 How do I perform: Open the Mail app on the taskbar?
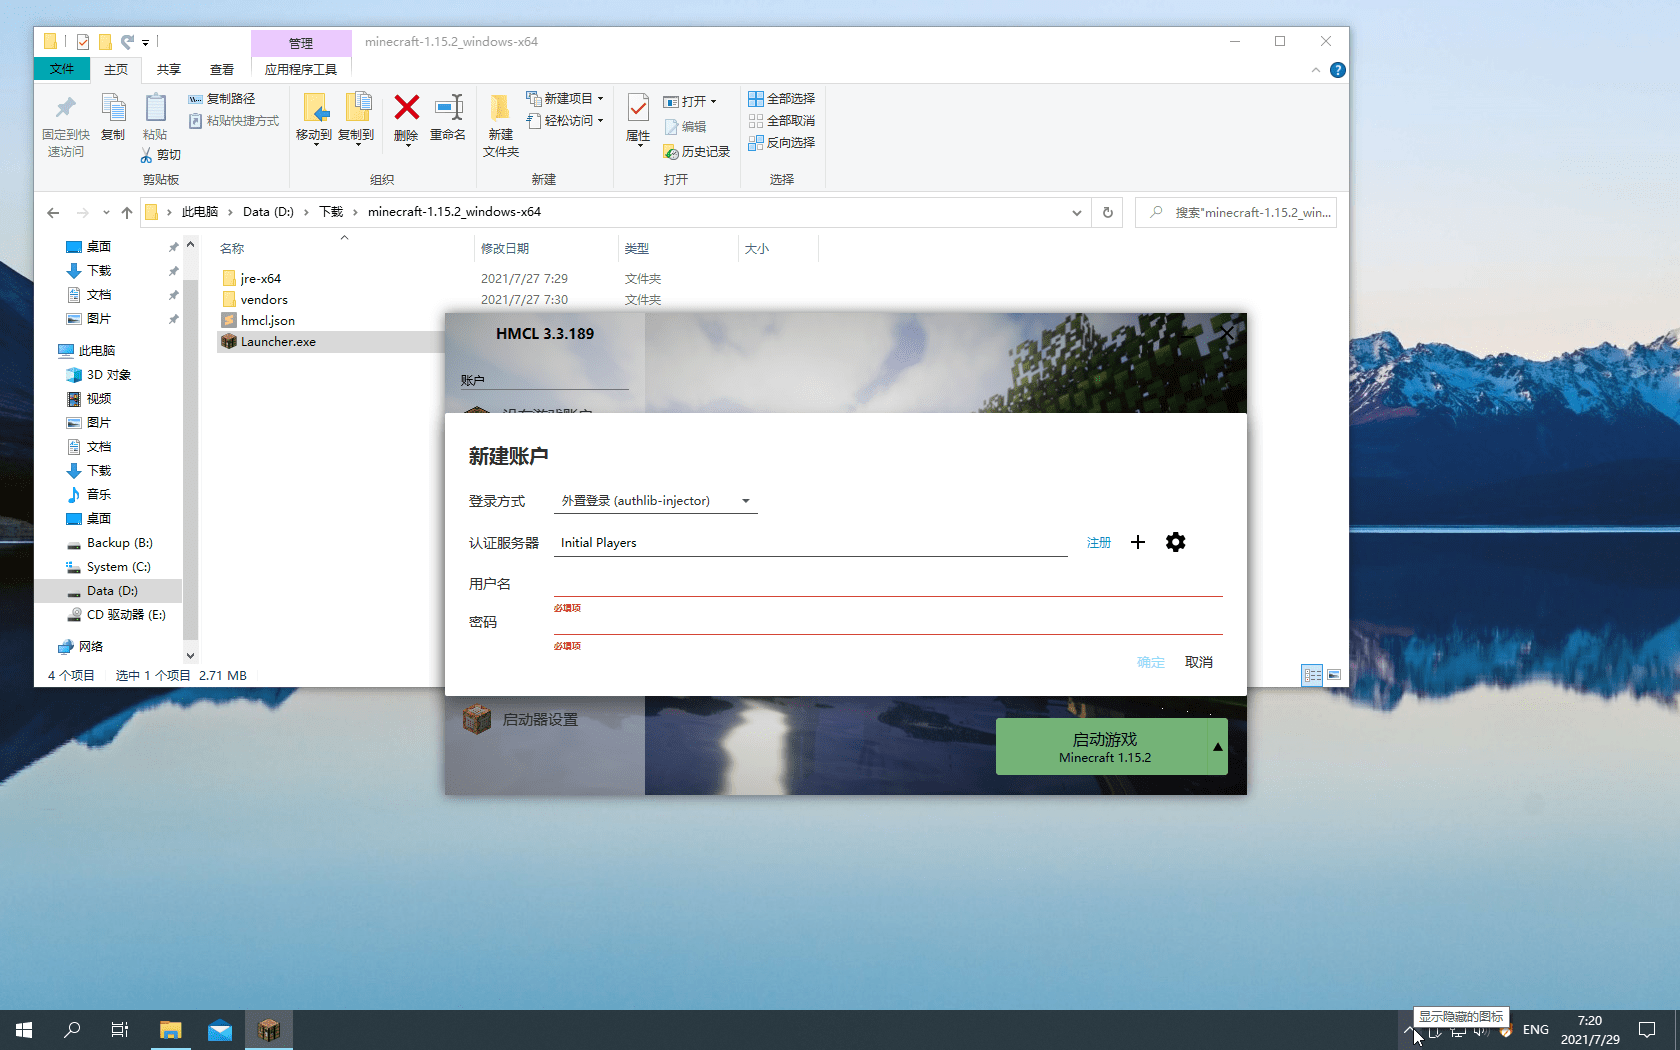click(220, 1030)
